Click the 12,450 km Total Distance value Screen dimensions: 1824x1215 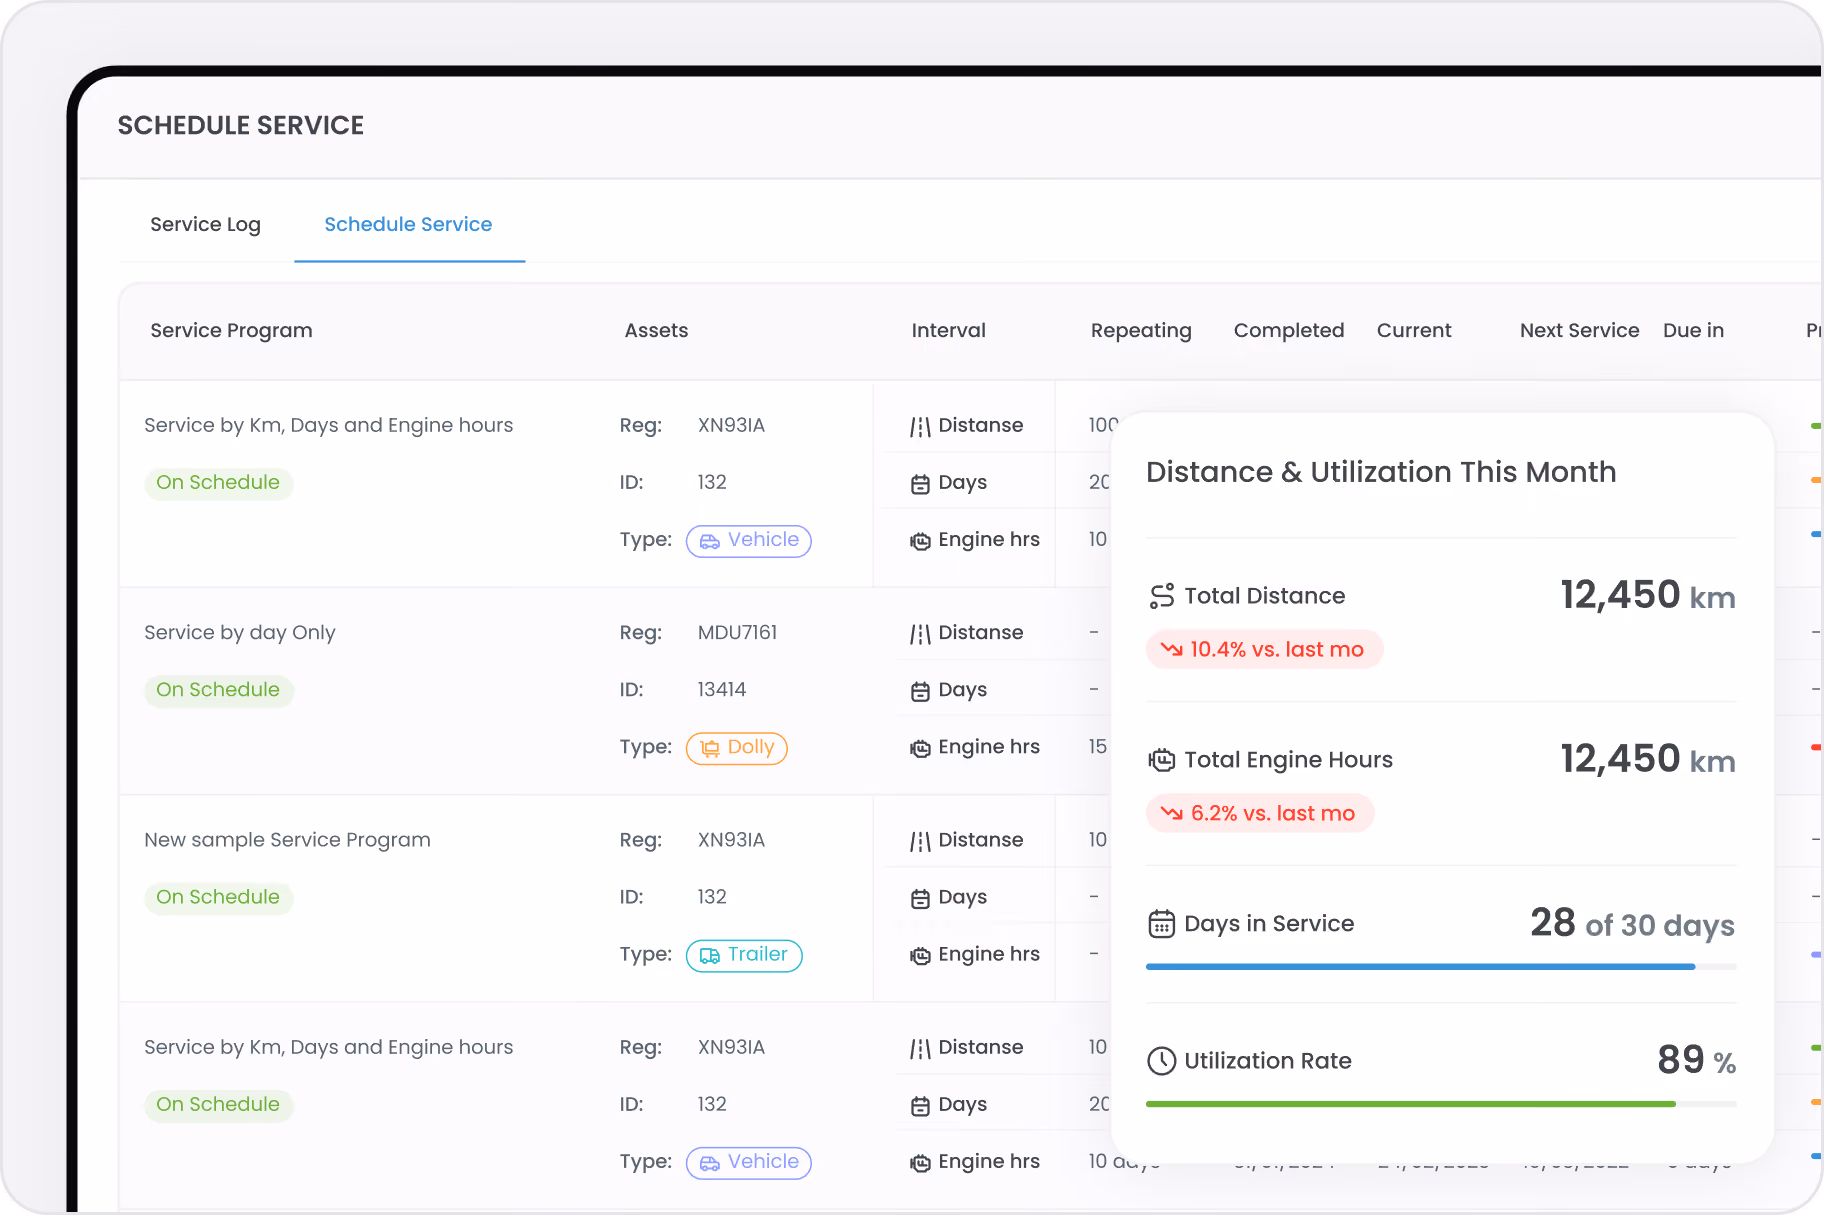[1647, 596]
